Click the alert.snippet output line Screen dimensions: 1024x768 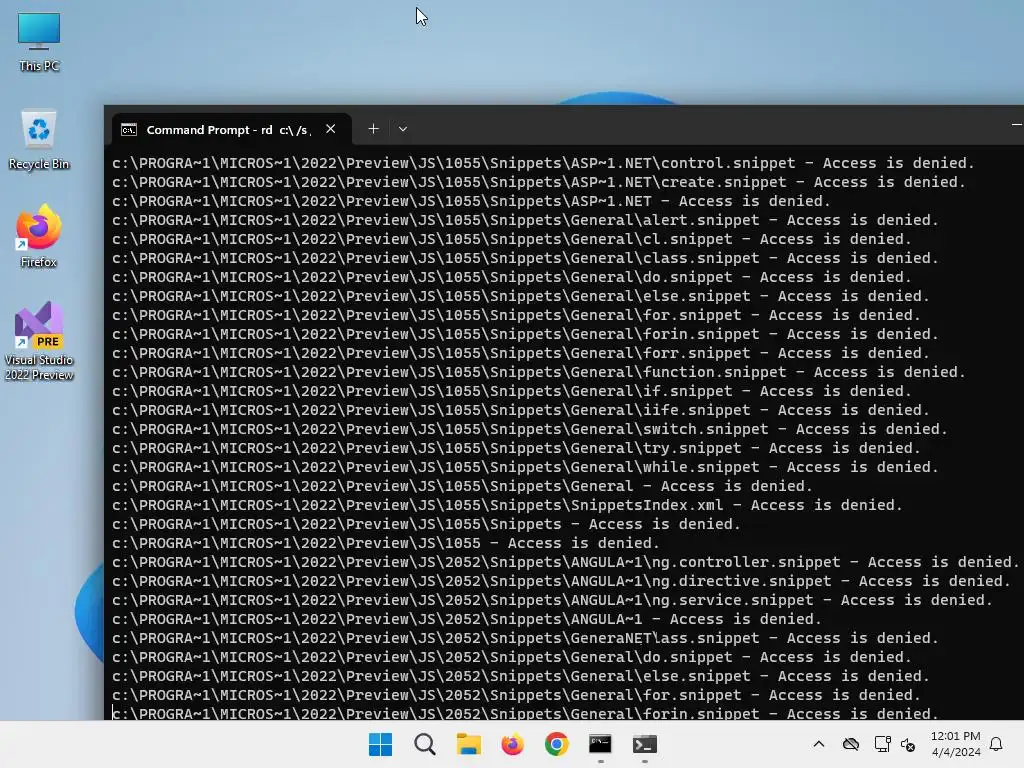[x=525, y=220]
